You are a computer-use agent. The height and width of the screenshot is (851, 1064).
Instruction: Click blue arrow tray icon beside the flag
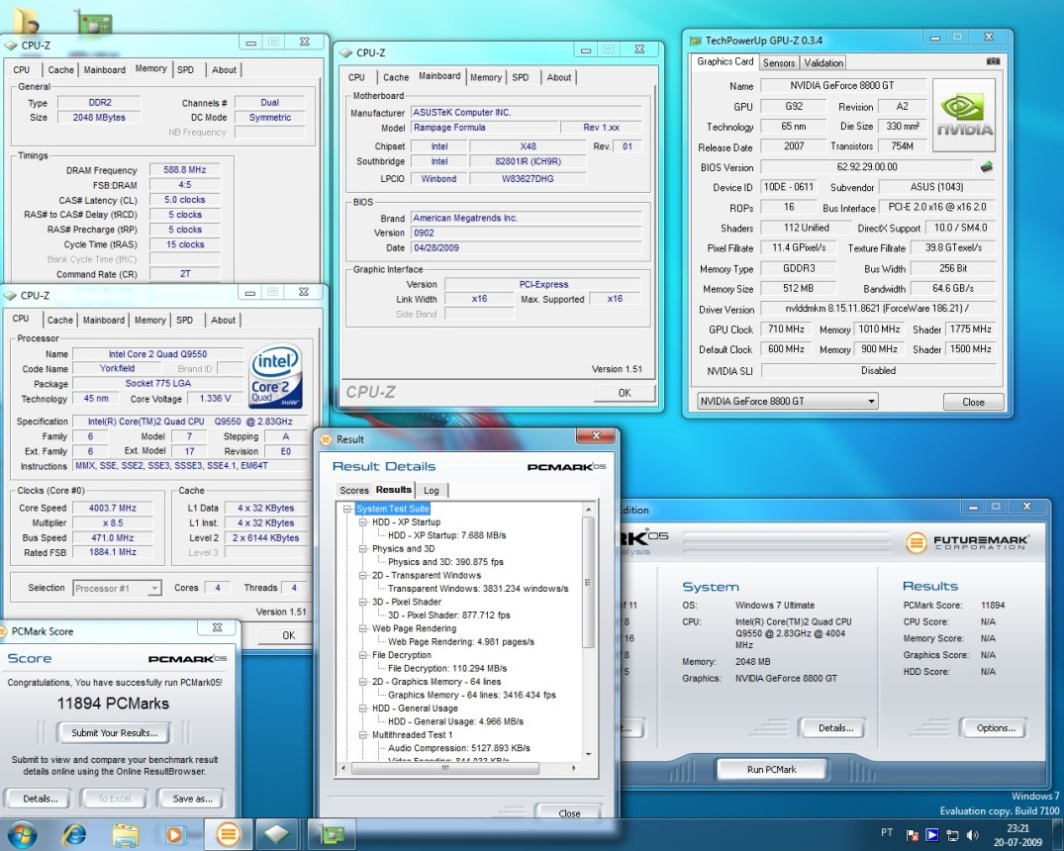click(x=932, y=835)
